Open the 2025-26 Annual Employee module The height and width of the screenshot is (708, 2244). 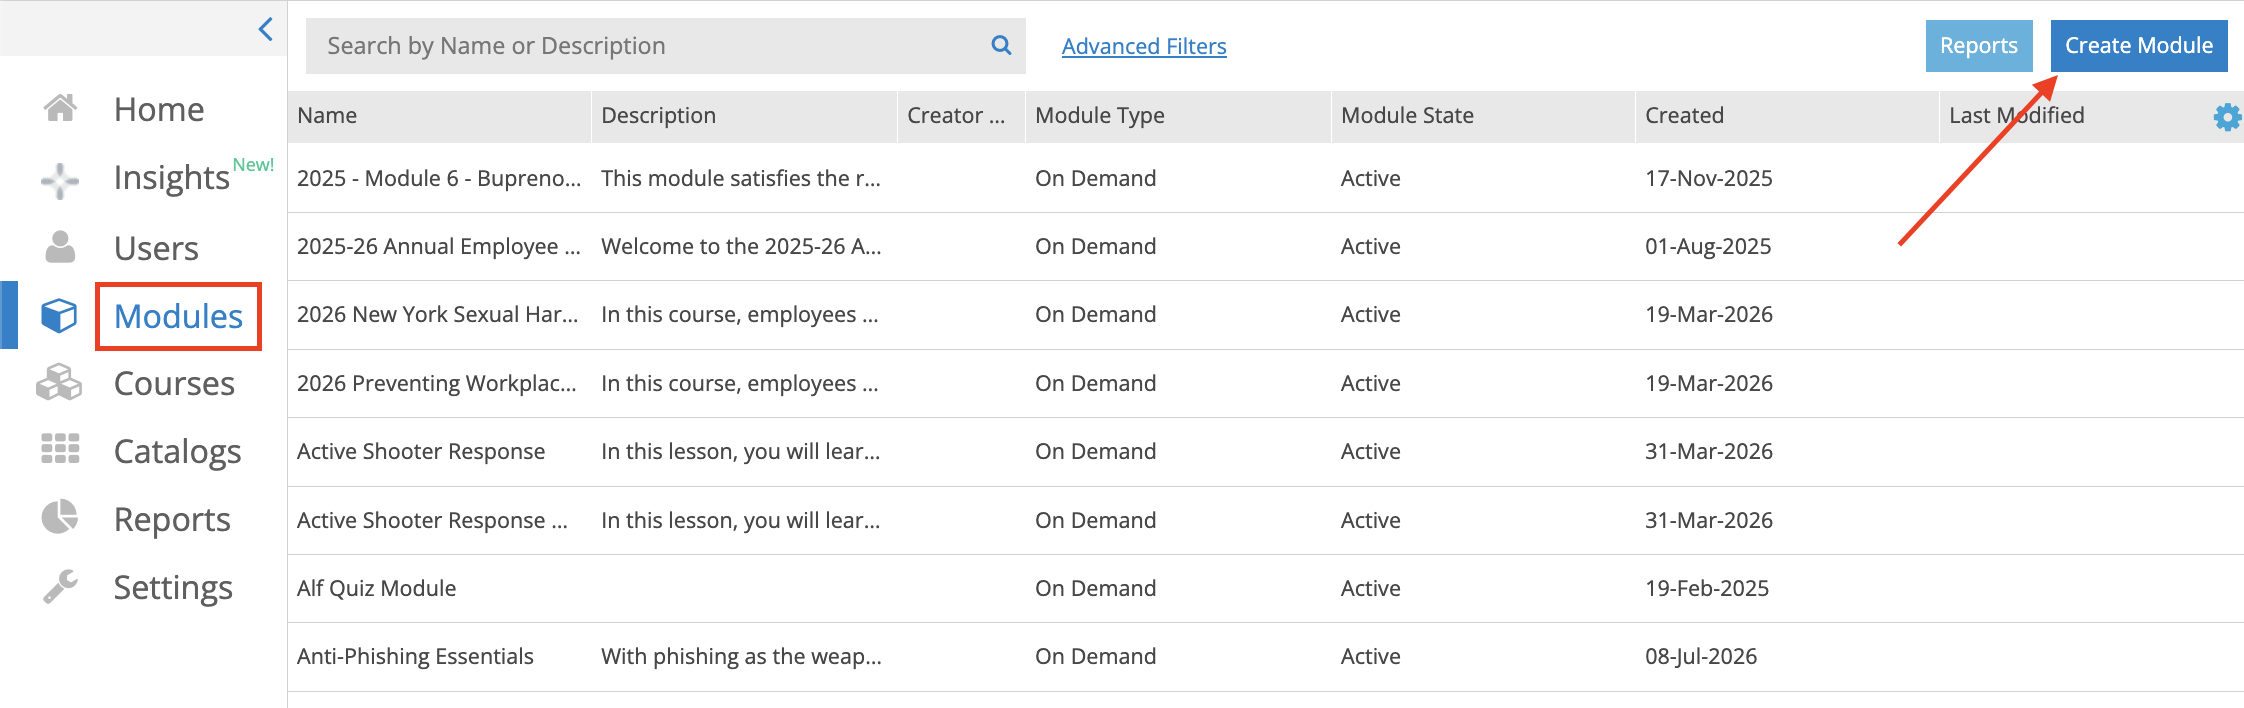(439, 247)
